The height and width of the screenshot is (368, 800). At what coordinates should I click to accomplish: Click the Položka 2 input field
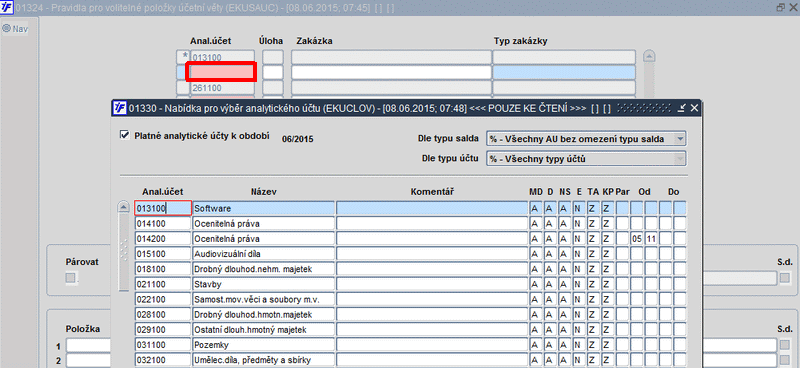88,360
